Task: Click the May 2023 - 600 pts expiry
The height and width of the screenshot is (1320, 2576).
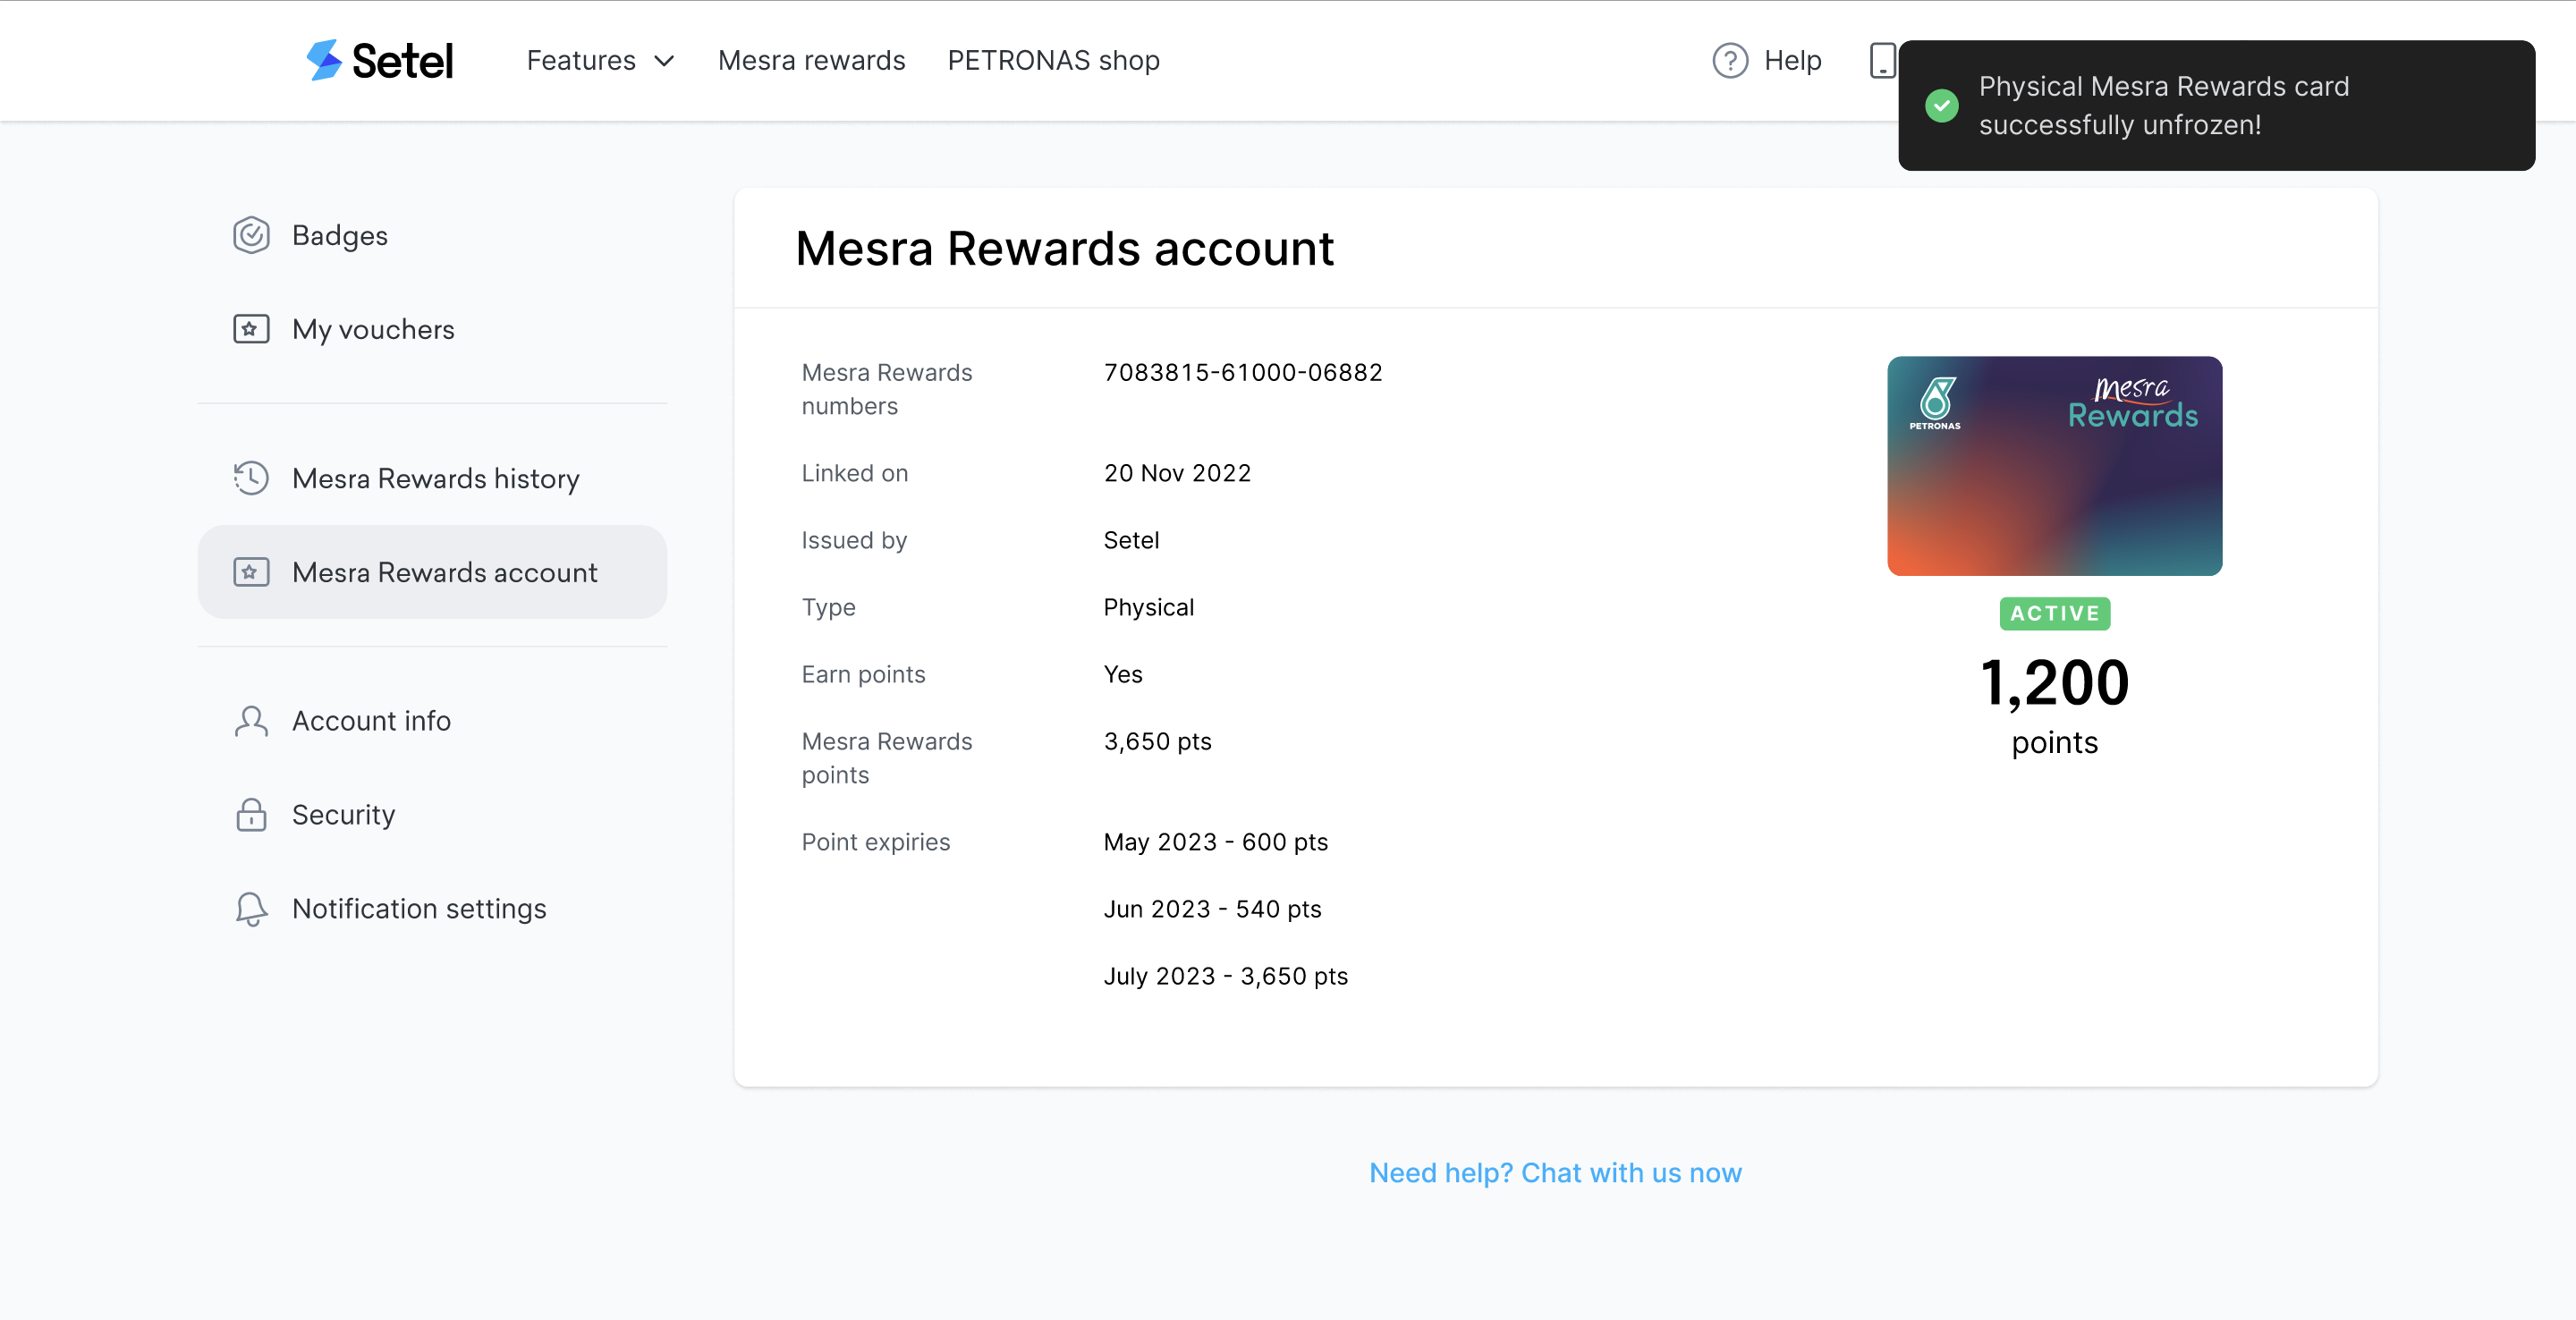Action: 1215,842
